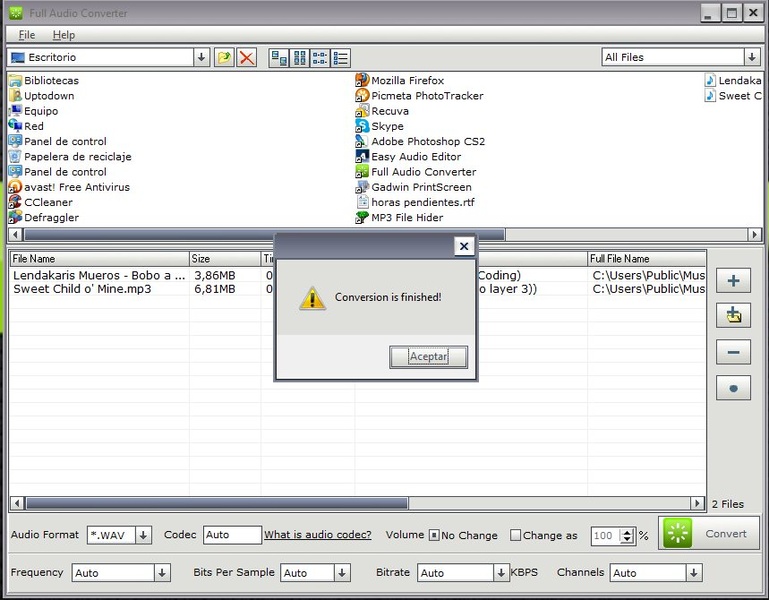769x600 pixels.
Task: Toggle the No Change volume checkbox
Action: point(434,535)
